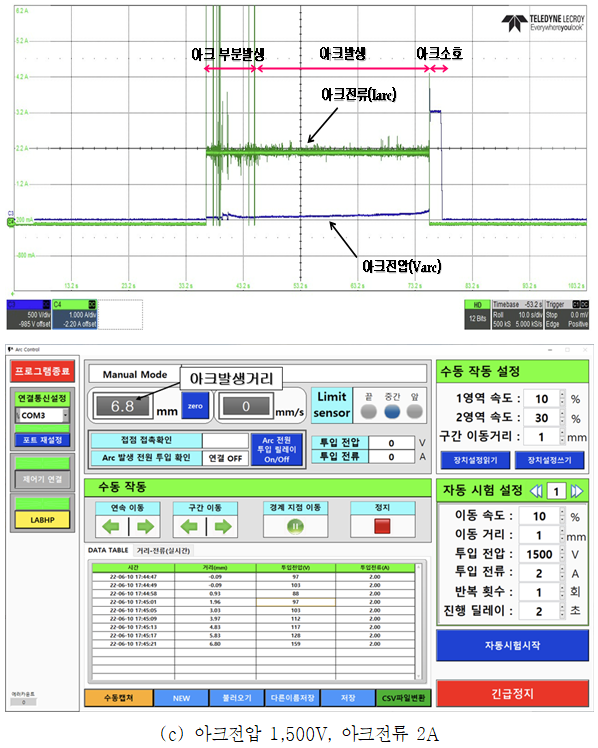Click the 구간 이동거리 stepper arrows
Viewport: 598px width, 748px height.
pyautogui.click(x=562, y=436)
